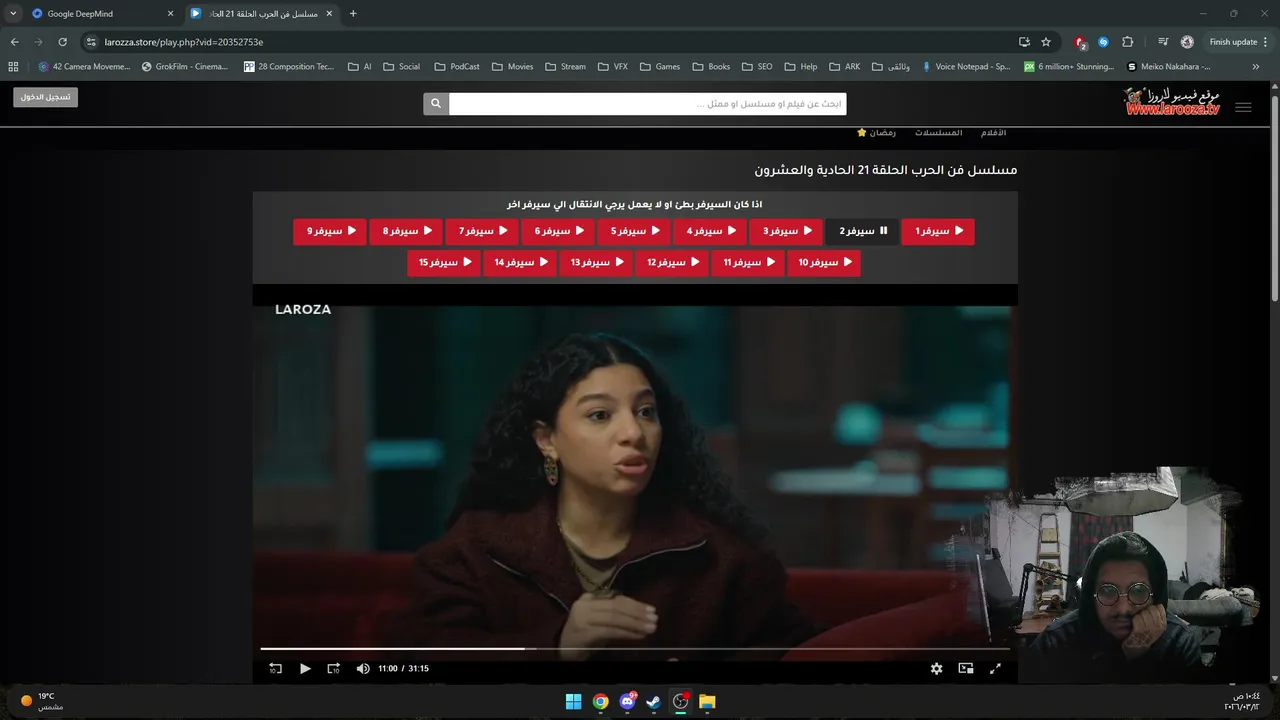Switch to سيرفر 6 server
Viewport: 1280px width, 720px height.
(558, 231)
